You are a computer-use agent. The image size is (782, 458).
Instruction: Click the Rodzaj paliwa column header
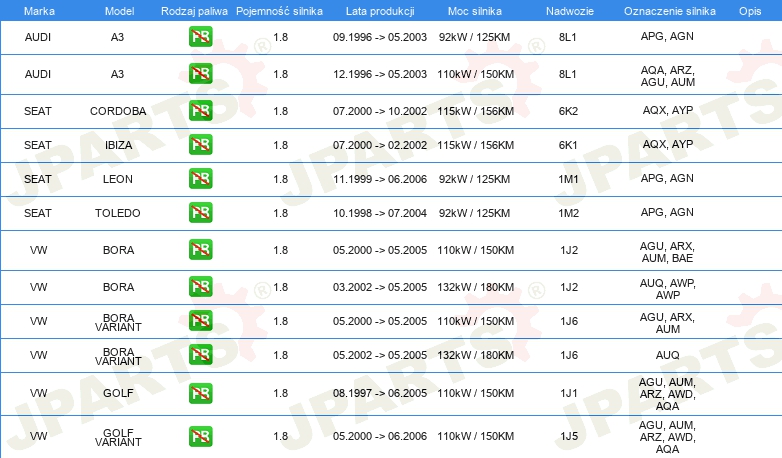click(194, 11)
